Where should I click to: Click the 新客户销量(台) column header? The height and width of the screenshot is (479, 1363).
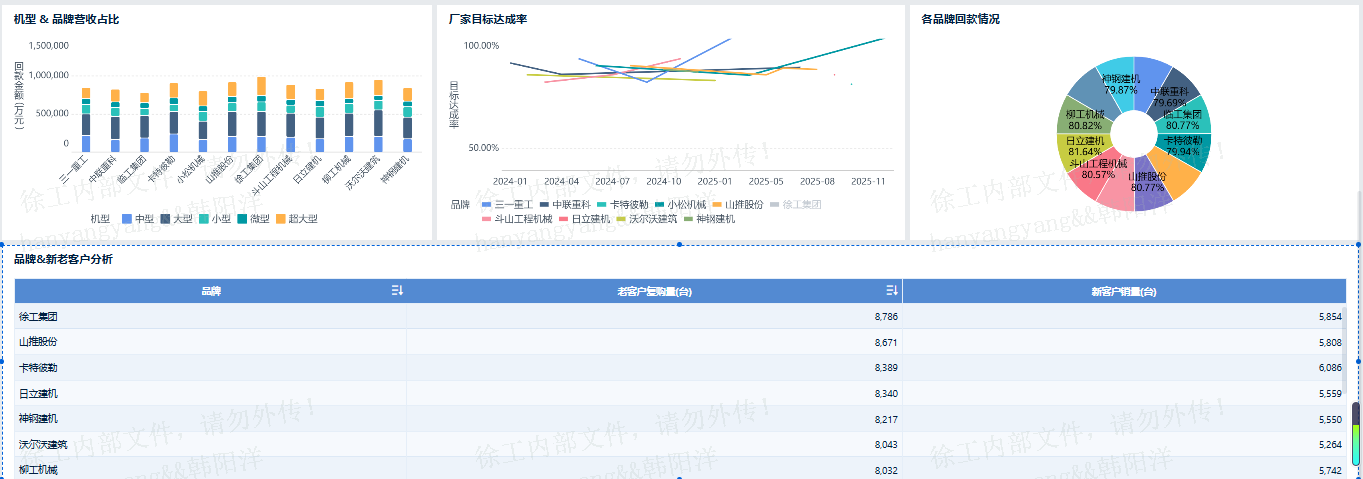(x=1124, y=291)
